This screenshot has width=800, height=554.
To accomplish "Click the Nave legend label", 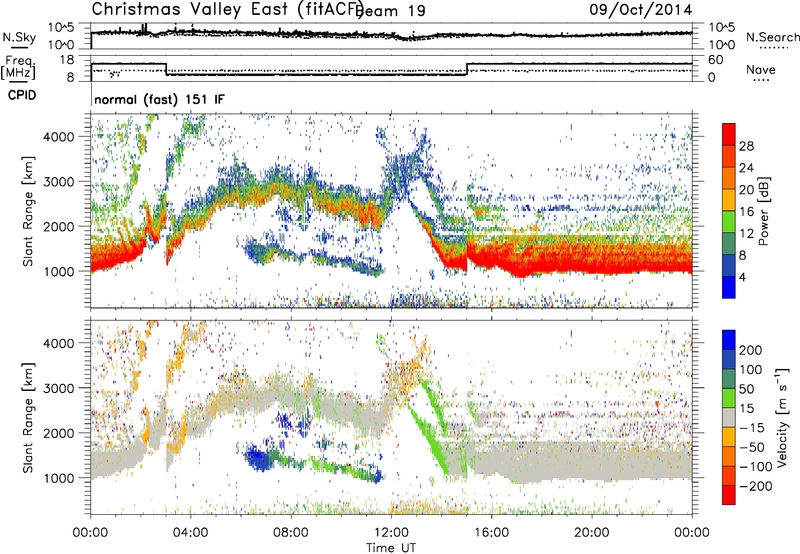I will click(x=761, y=70).
